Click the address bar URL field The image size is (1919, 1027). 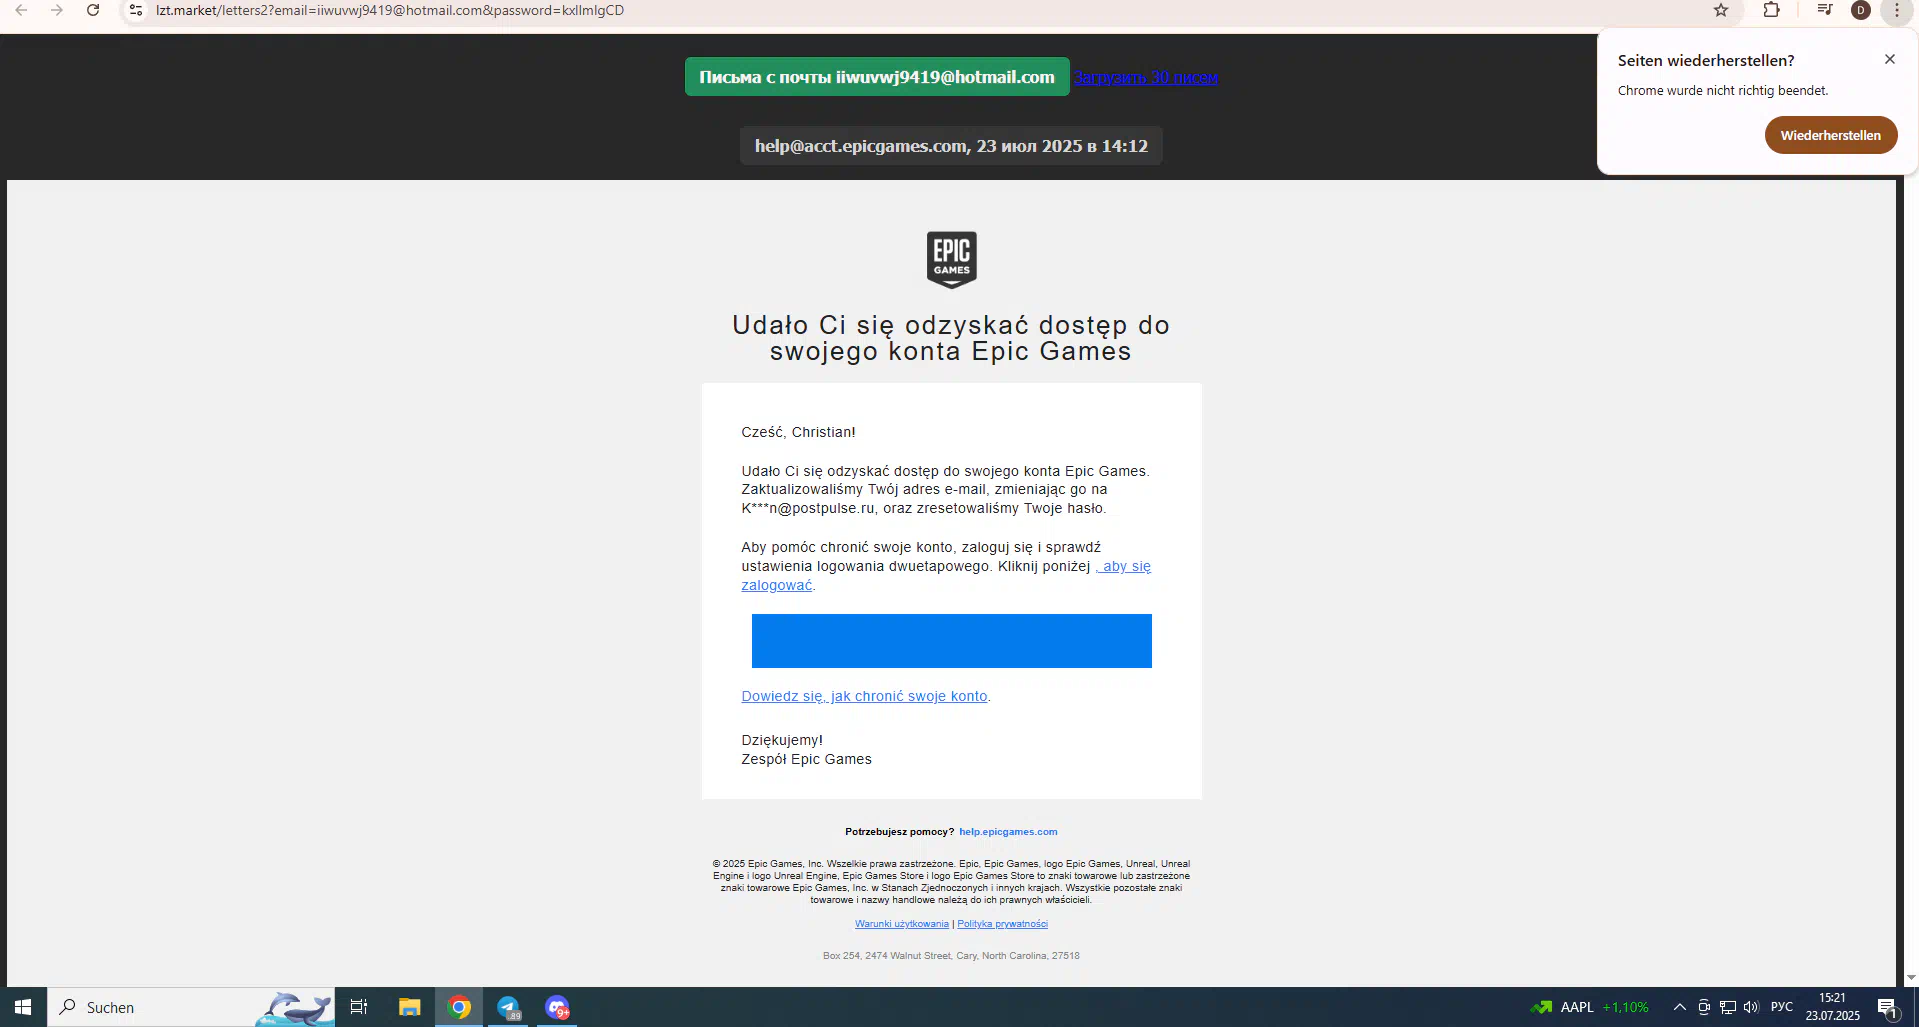(x=900, y=10)
